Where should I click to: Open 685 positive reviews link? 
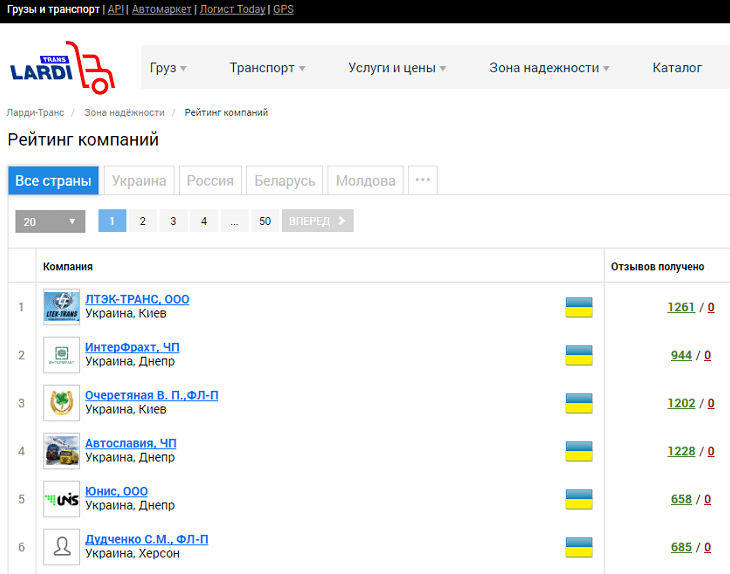click(681, 547)
